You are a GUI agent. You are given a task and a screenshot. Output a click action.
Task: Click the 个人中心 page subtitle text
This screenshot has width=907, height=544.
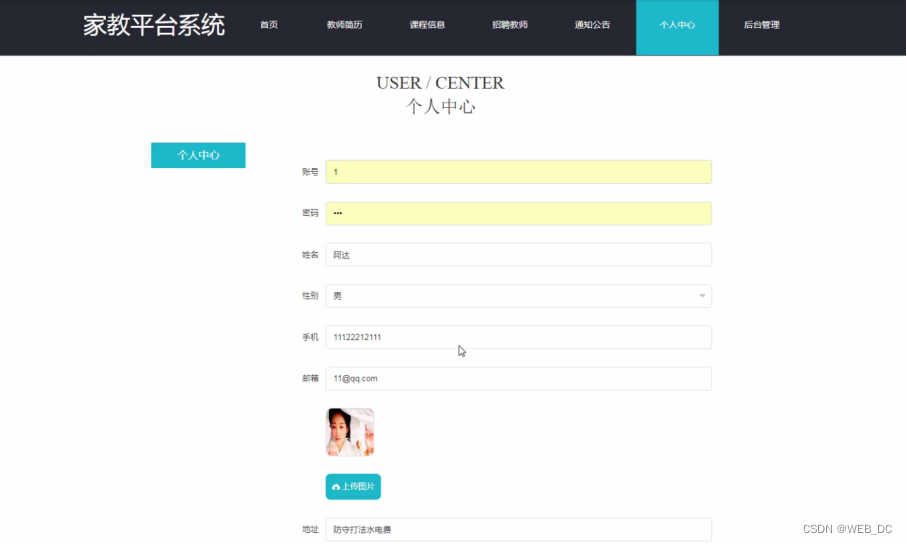point(440,106)
